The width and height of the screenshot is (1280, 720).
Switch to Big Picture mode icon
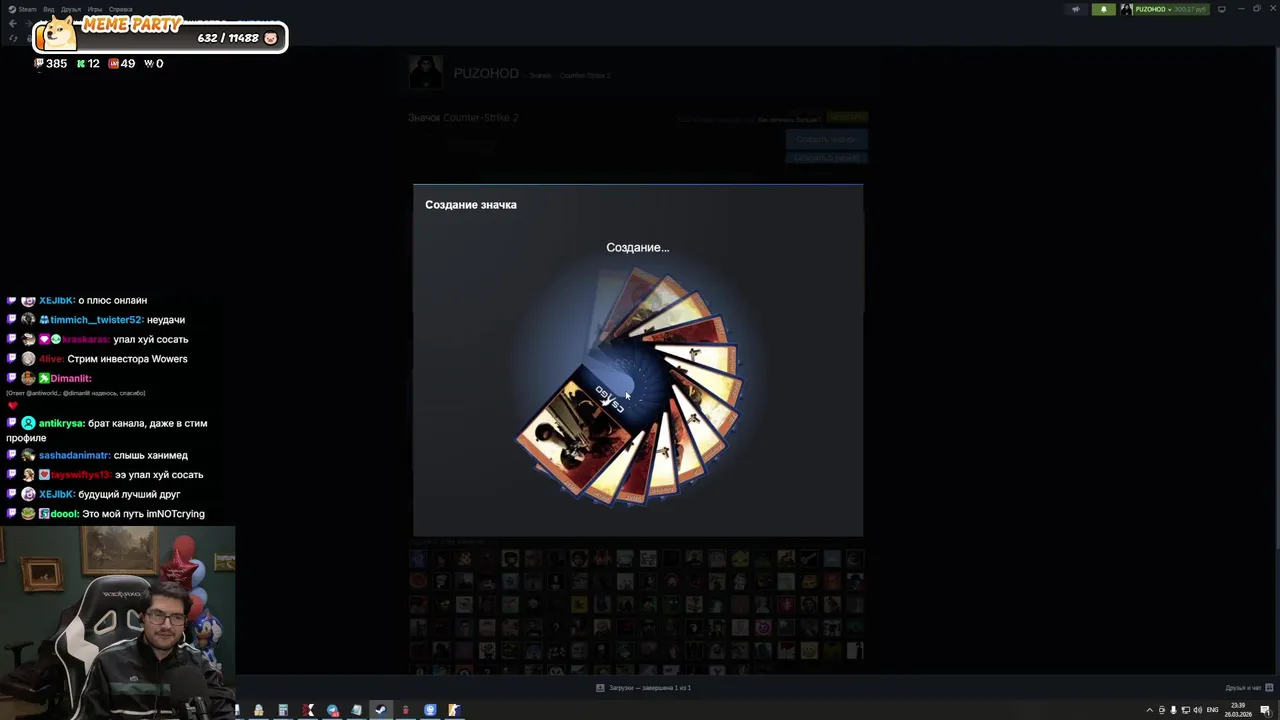click(x=1221, y=9)
